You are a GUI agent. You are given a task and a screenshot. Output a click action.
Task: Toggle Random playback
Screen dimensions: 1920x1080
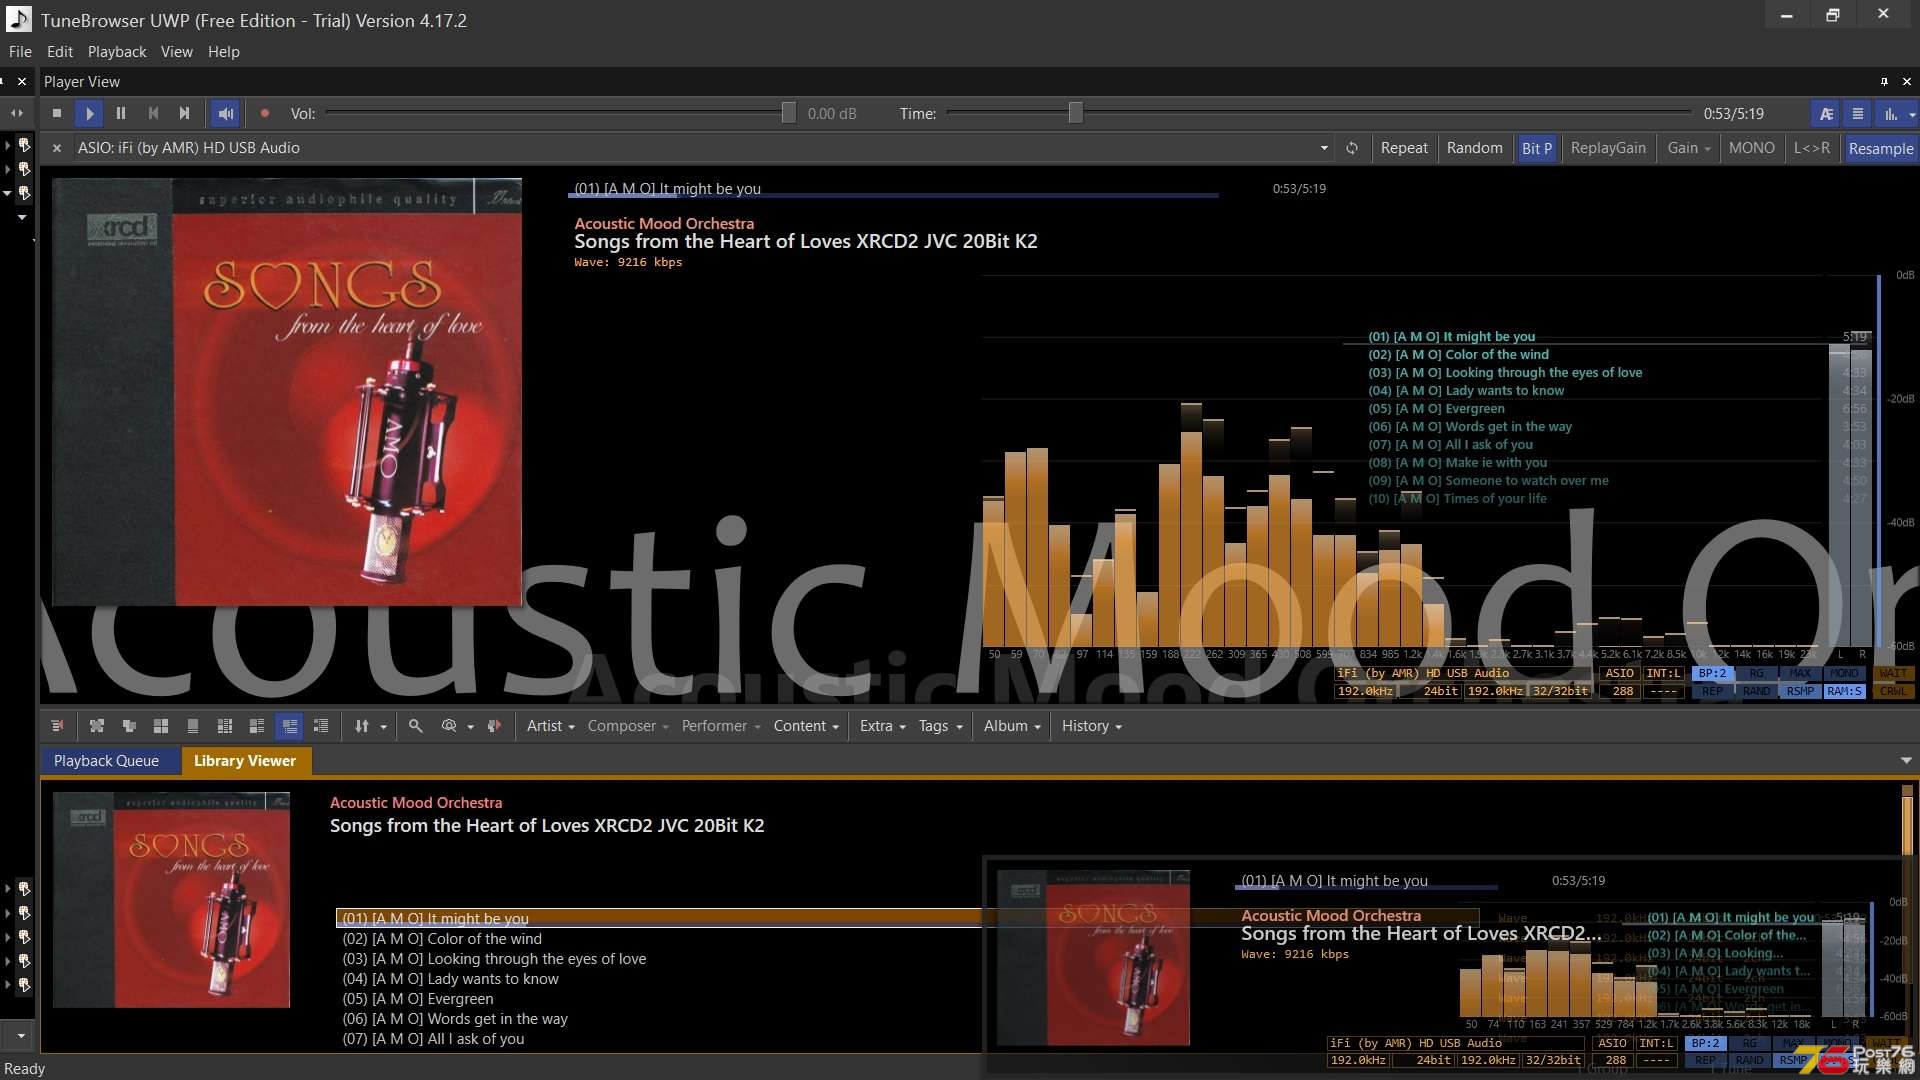pos(1474,148)
